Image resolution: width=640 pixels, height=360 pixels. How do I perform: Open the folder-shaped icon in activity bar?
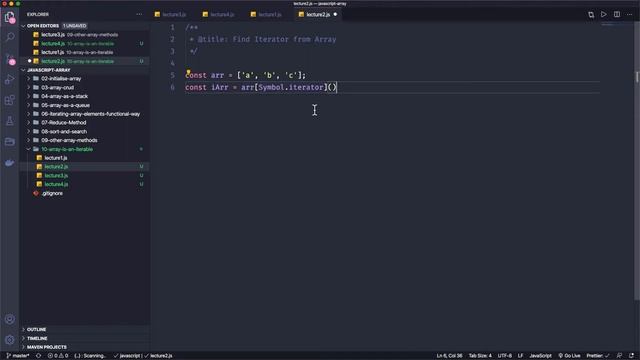(x=9, y=142)
